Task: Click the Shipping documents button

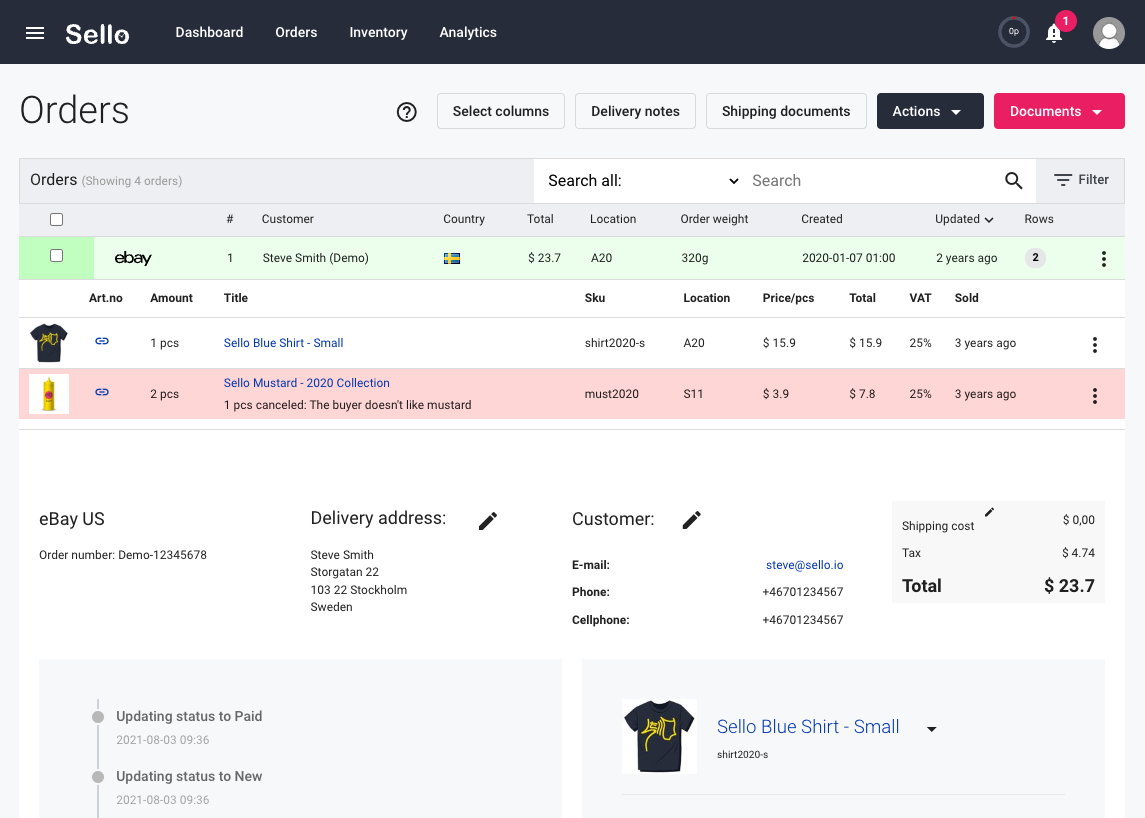Action: coord(786,111)
